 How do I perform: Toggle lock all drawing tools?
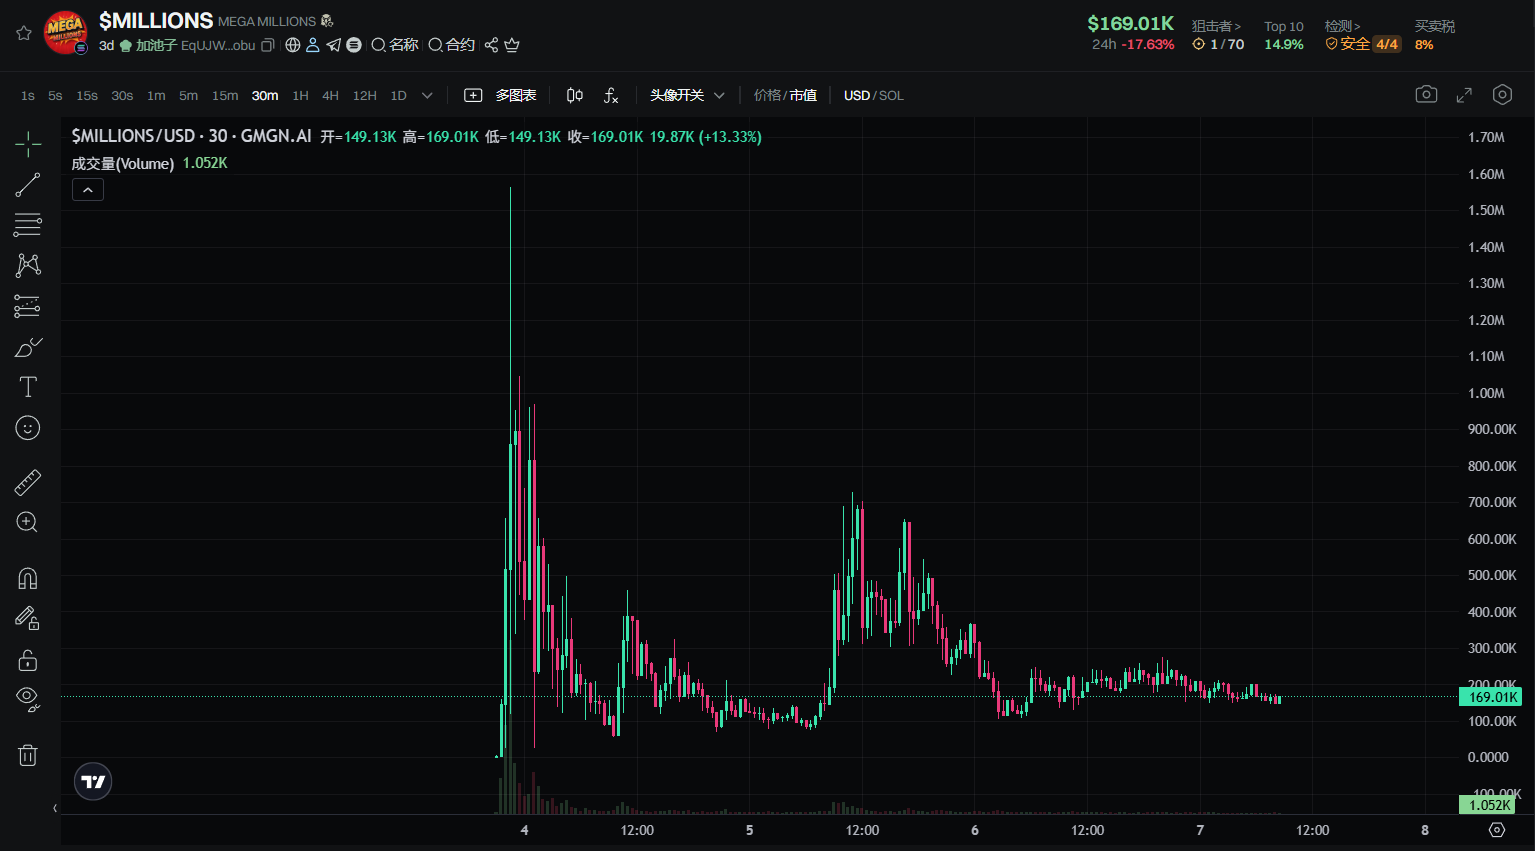click(28, 660)
